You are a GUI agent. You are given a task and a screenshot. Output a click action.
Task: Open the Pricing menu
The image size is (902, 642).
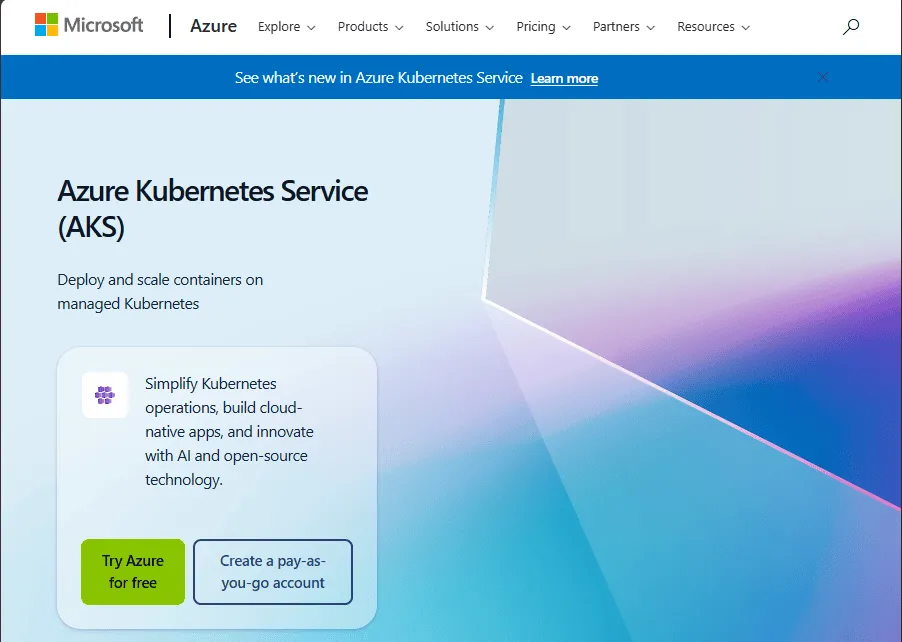pos(536,27)
